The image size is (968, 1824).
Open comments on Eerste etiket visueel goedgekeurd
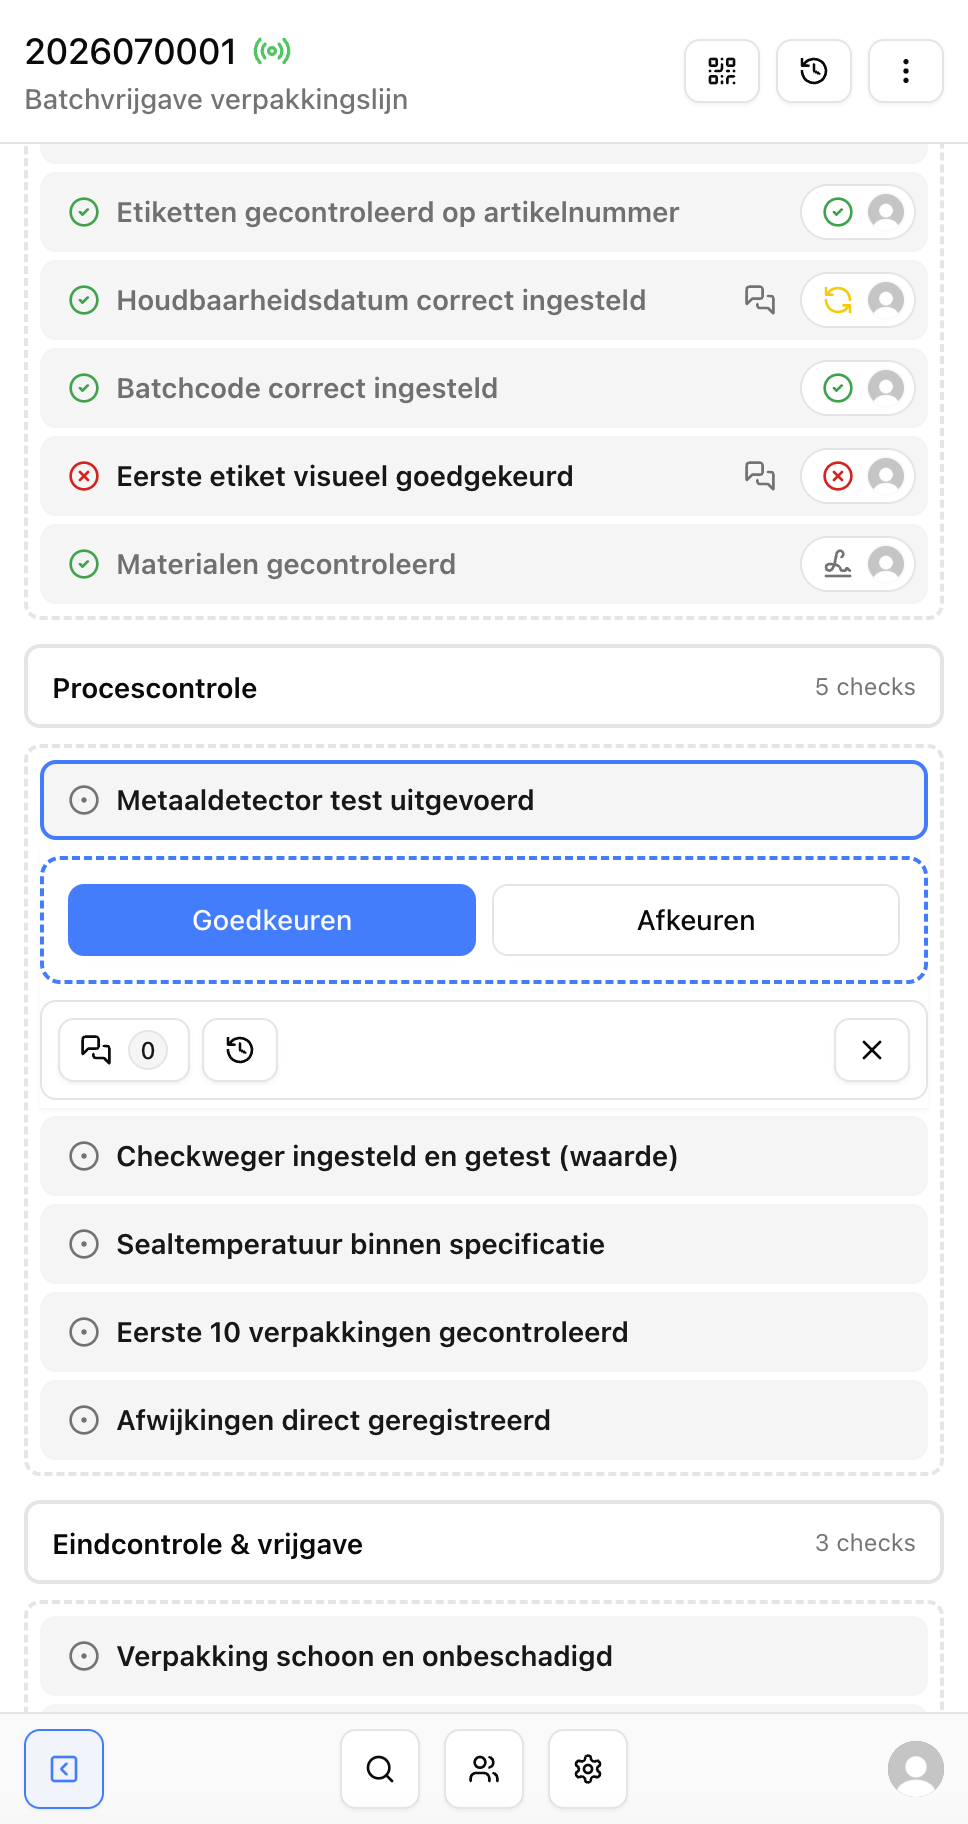760,476
